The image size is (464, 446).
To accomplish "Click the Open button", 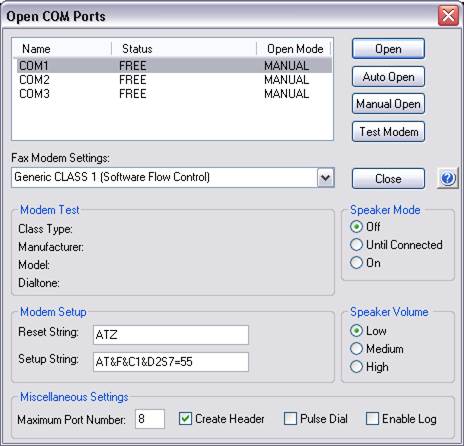I will pos(388,49).
